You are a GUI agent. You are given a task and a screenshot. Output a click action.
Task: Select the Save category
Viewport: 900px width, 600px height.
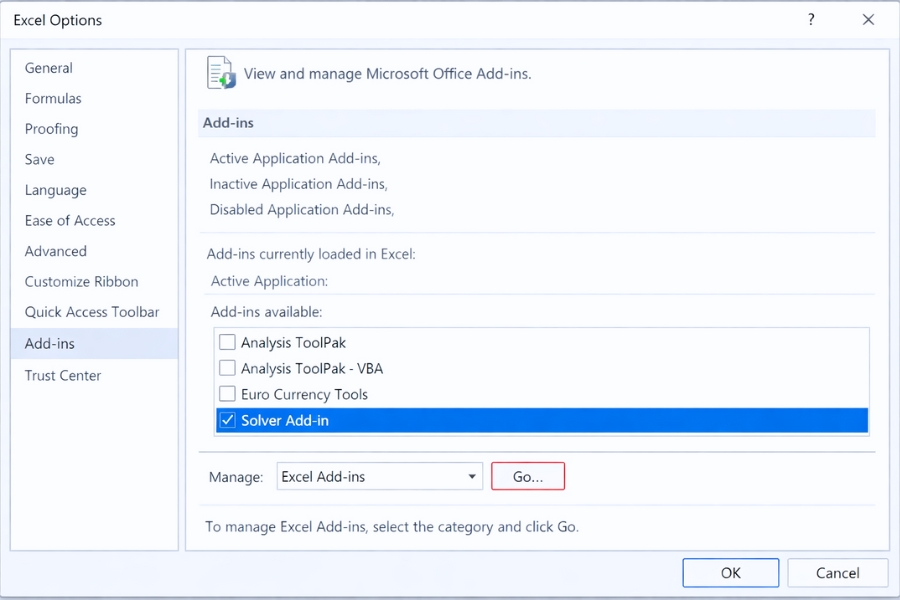tap(39, 159)
